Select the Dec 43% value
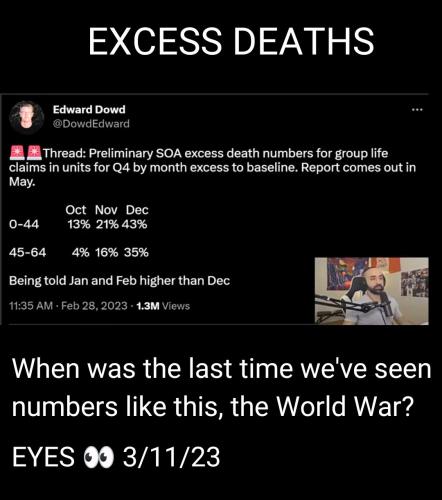 [x=134, y=224]
